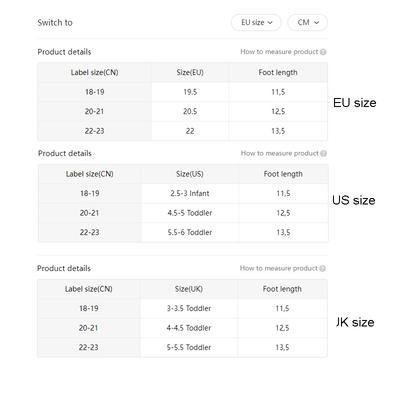Click help icon in US size section header
This screenshot has width=400, height=400.
[x=323, y=153]
